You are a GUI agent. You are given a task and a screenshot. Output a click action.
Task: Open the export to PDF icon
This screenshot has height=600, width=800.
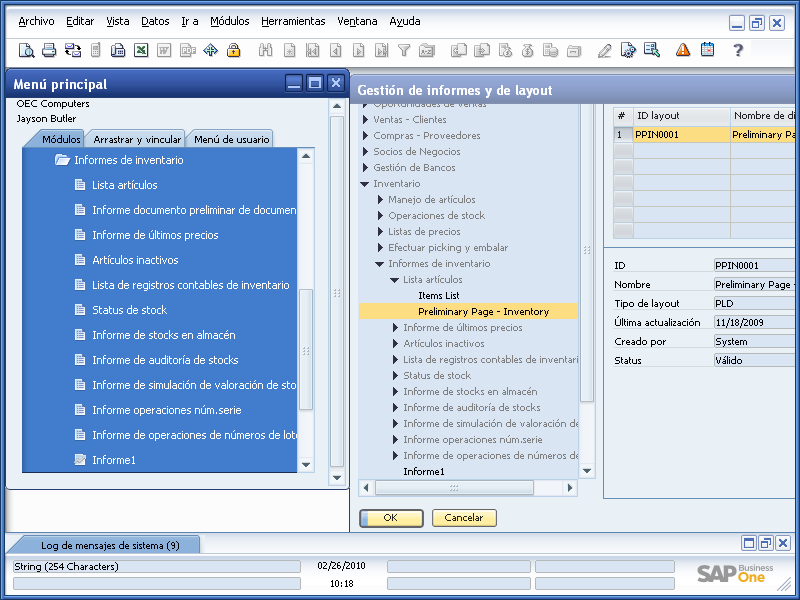click(x=188, y=49)
